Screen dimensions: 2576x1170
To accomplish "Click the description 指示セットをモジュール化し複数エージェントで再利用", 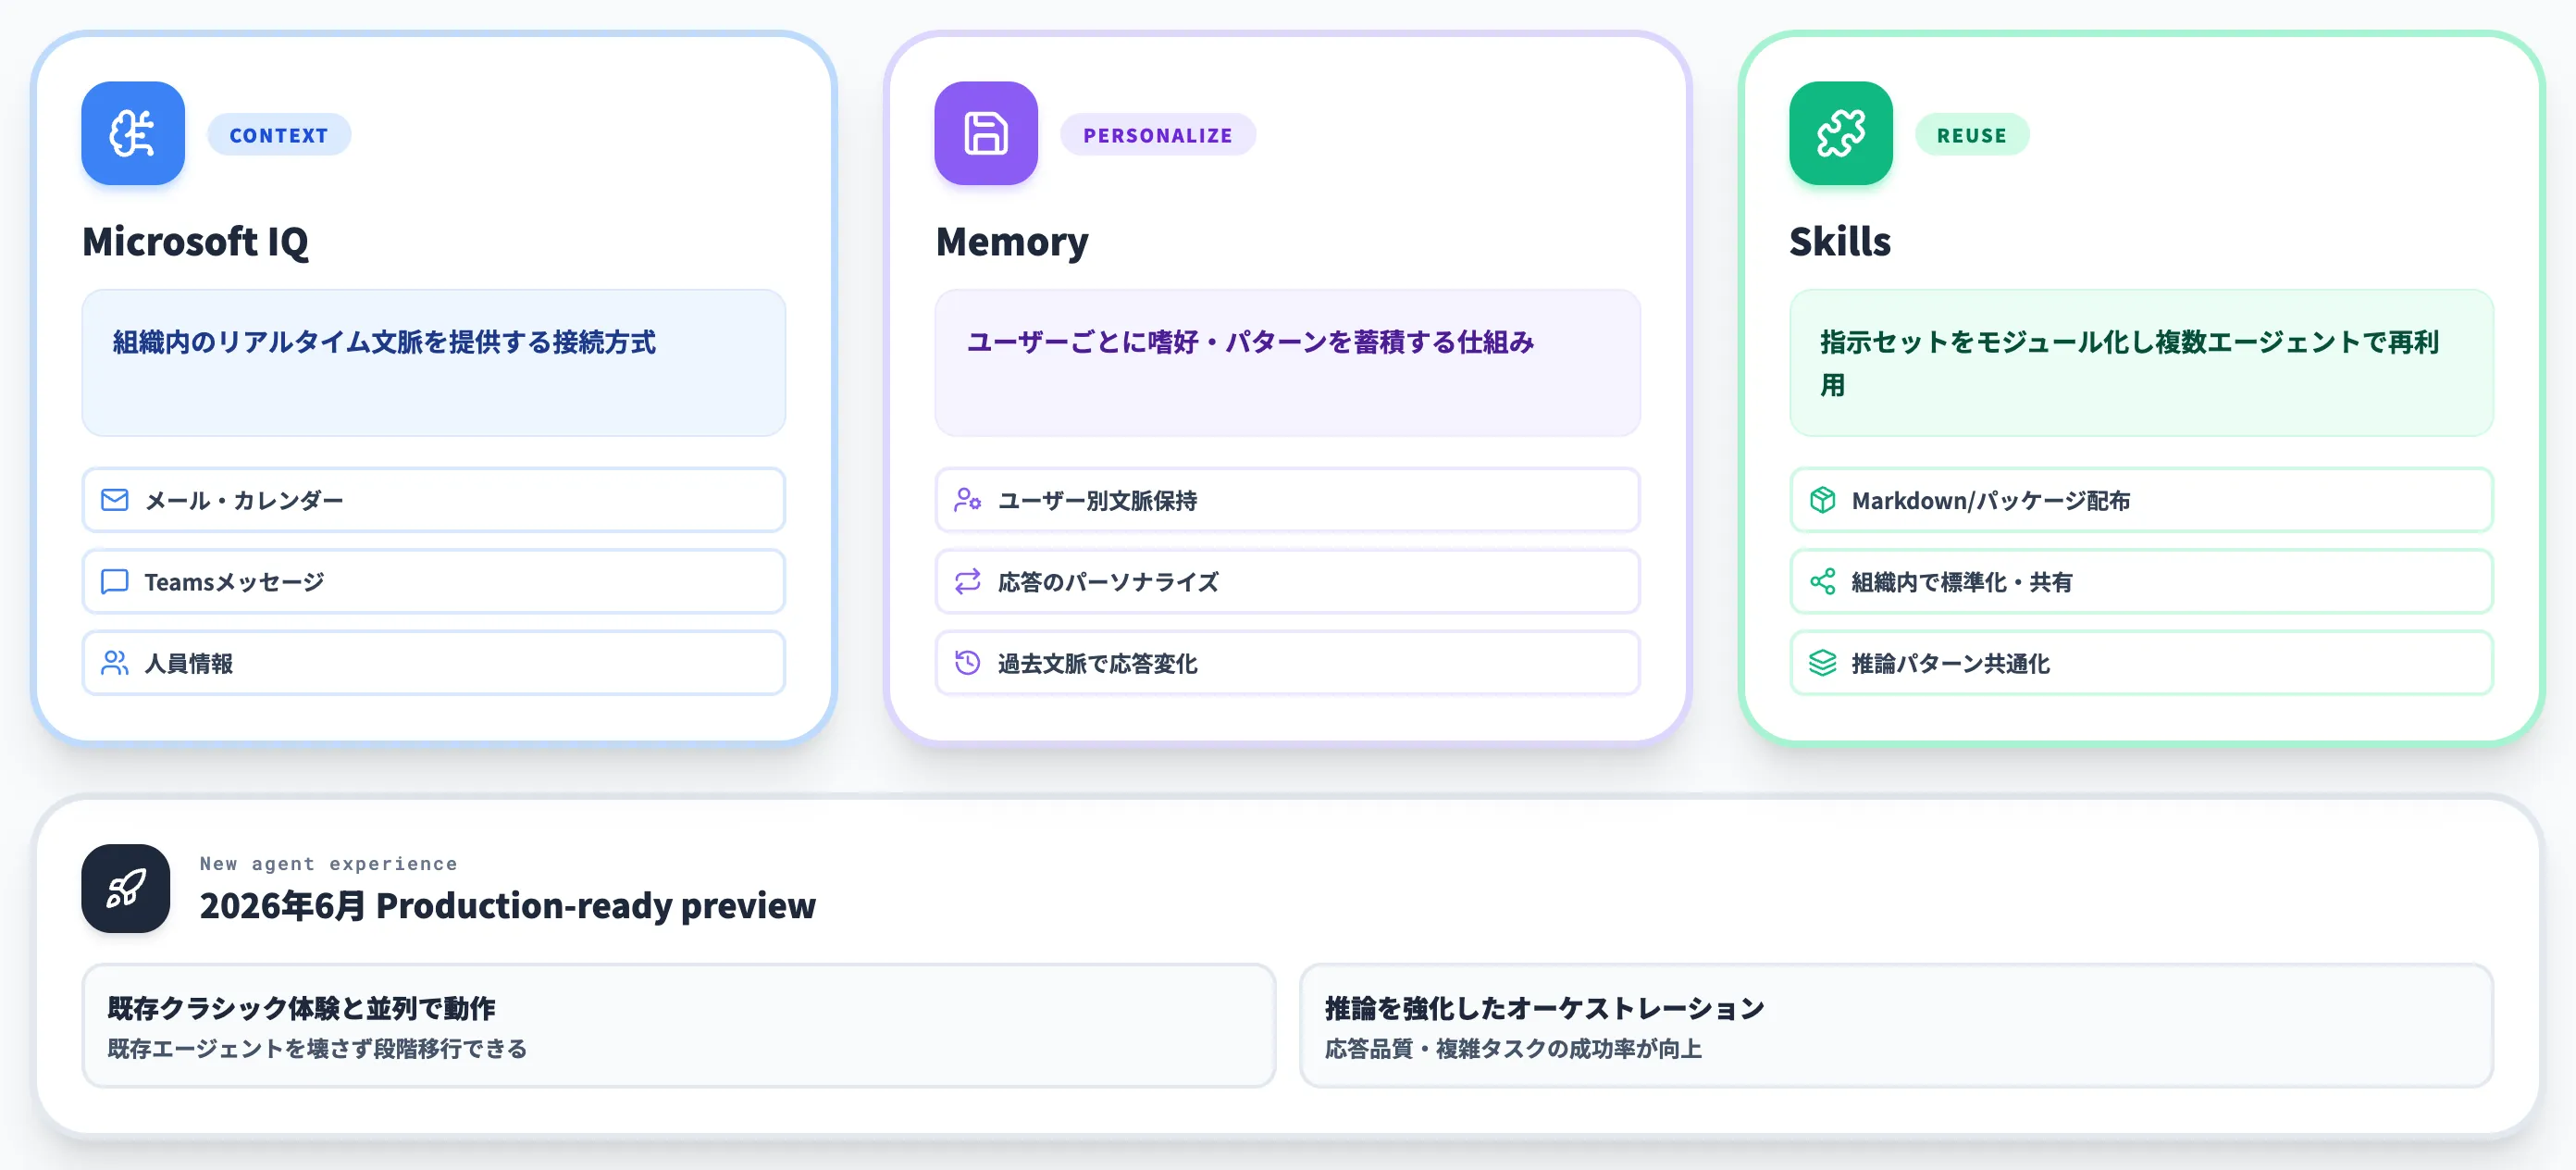I will click(2129, 363).
